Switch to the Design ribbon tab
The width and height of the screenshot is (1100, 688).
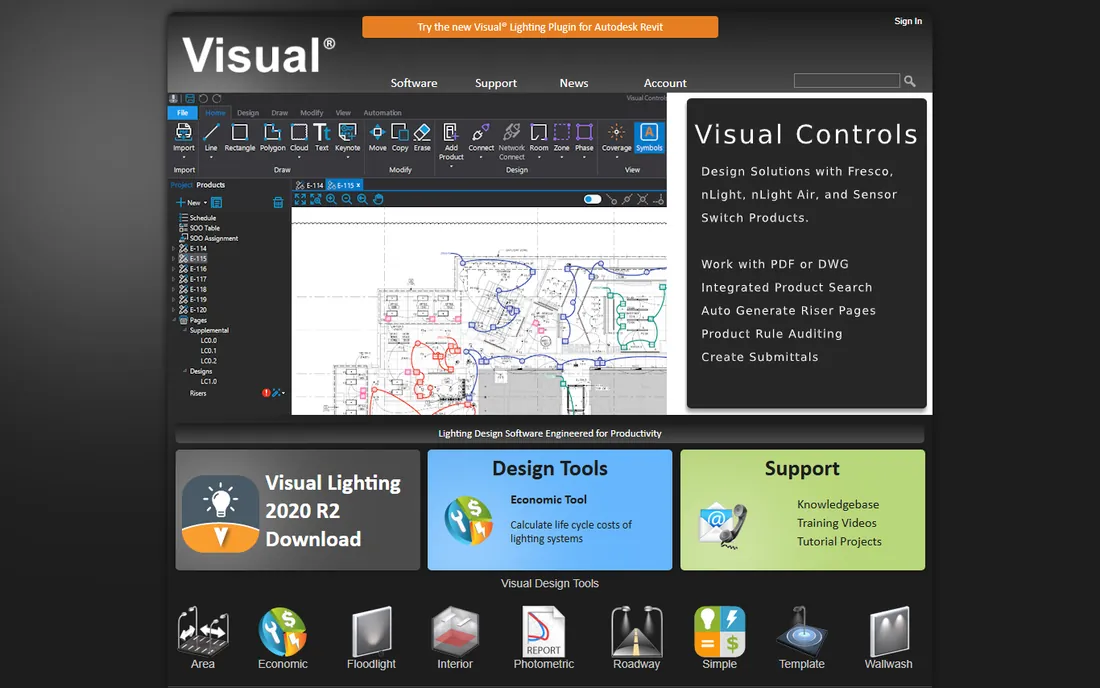tap(248, 113)
